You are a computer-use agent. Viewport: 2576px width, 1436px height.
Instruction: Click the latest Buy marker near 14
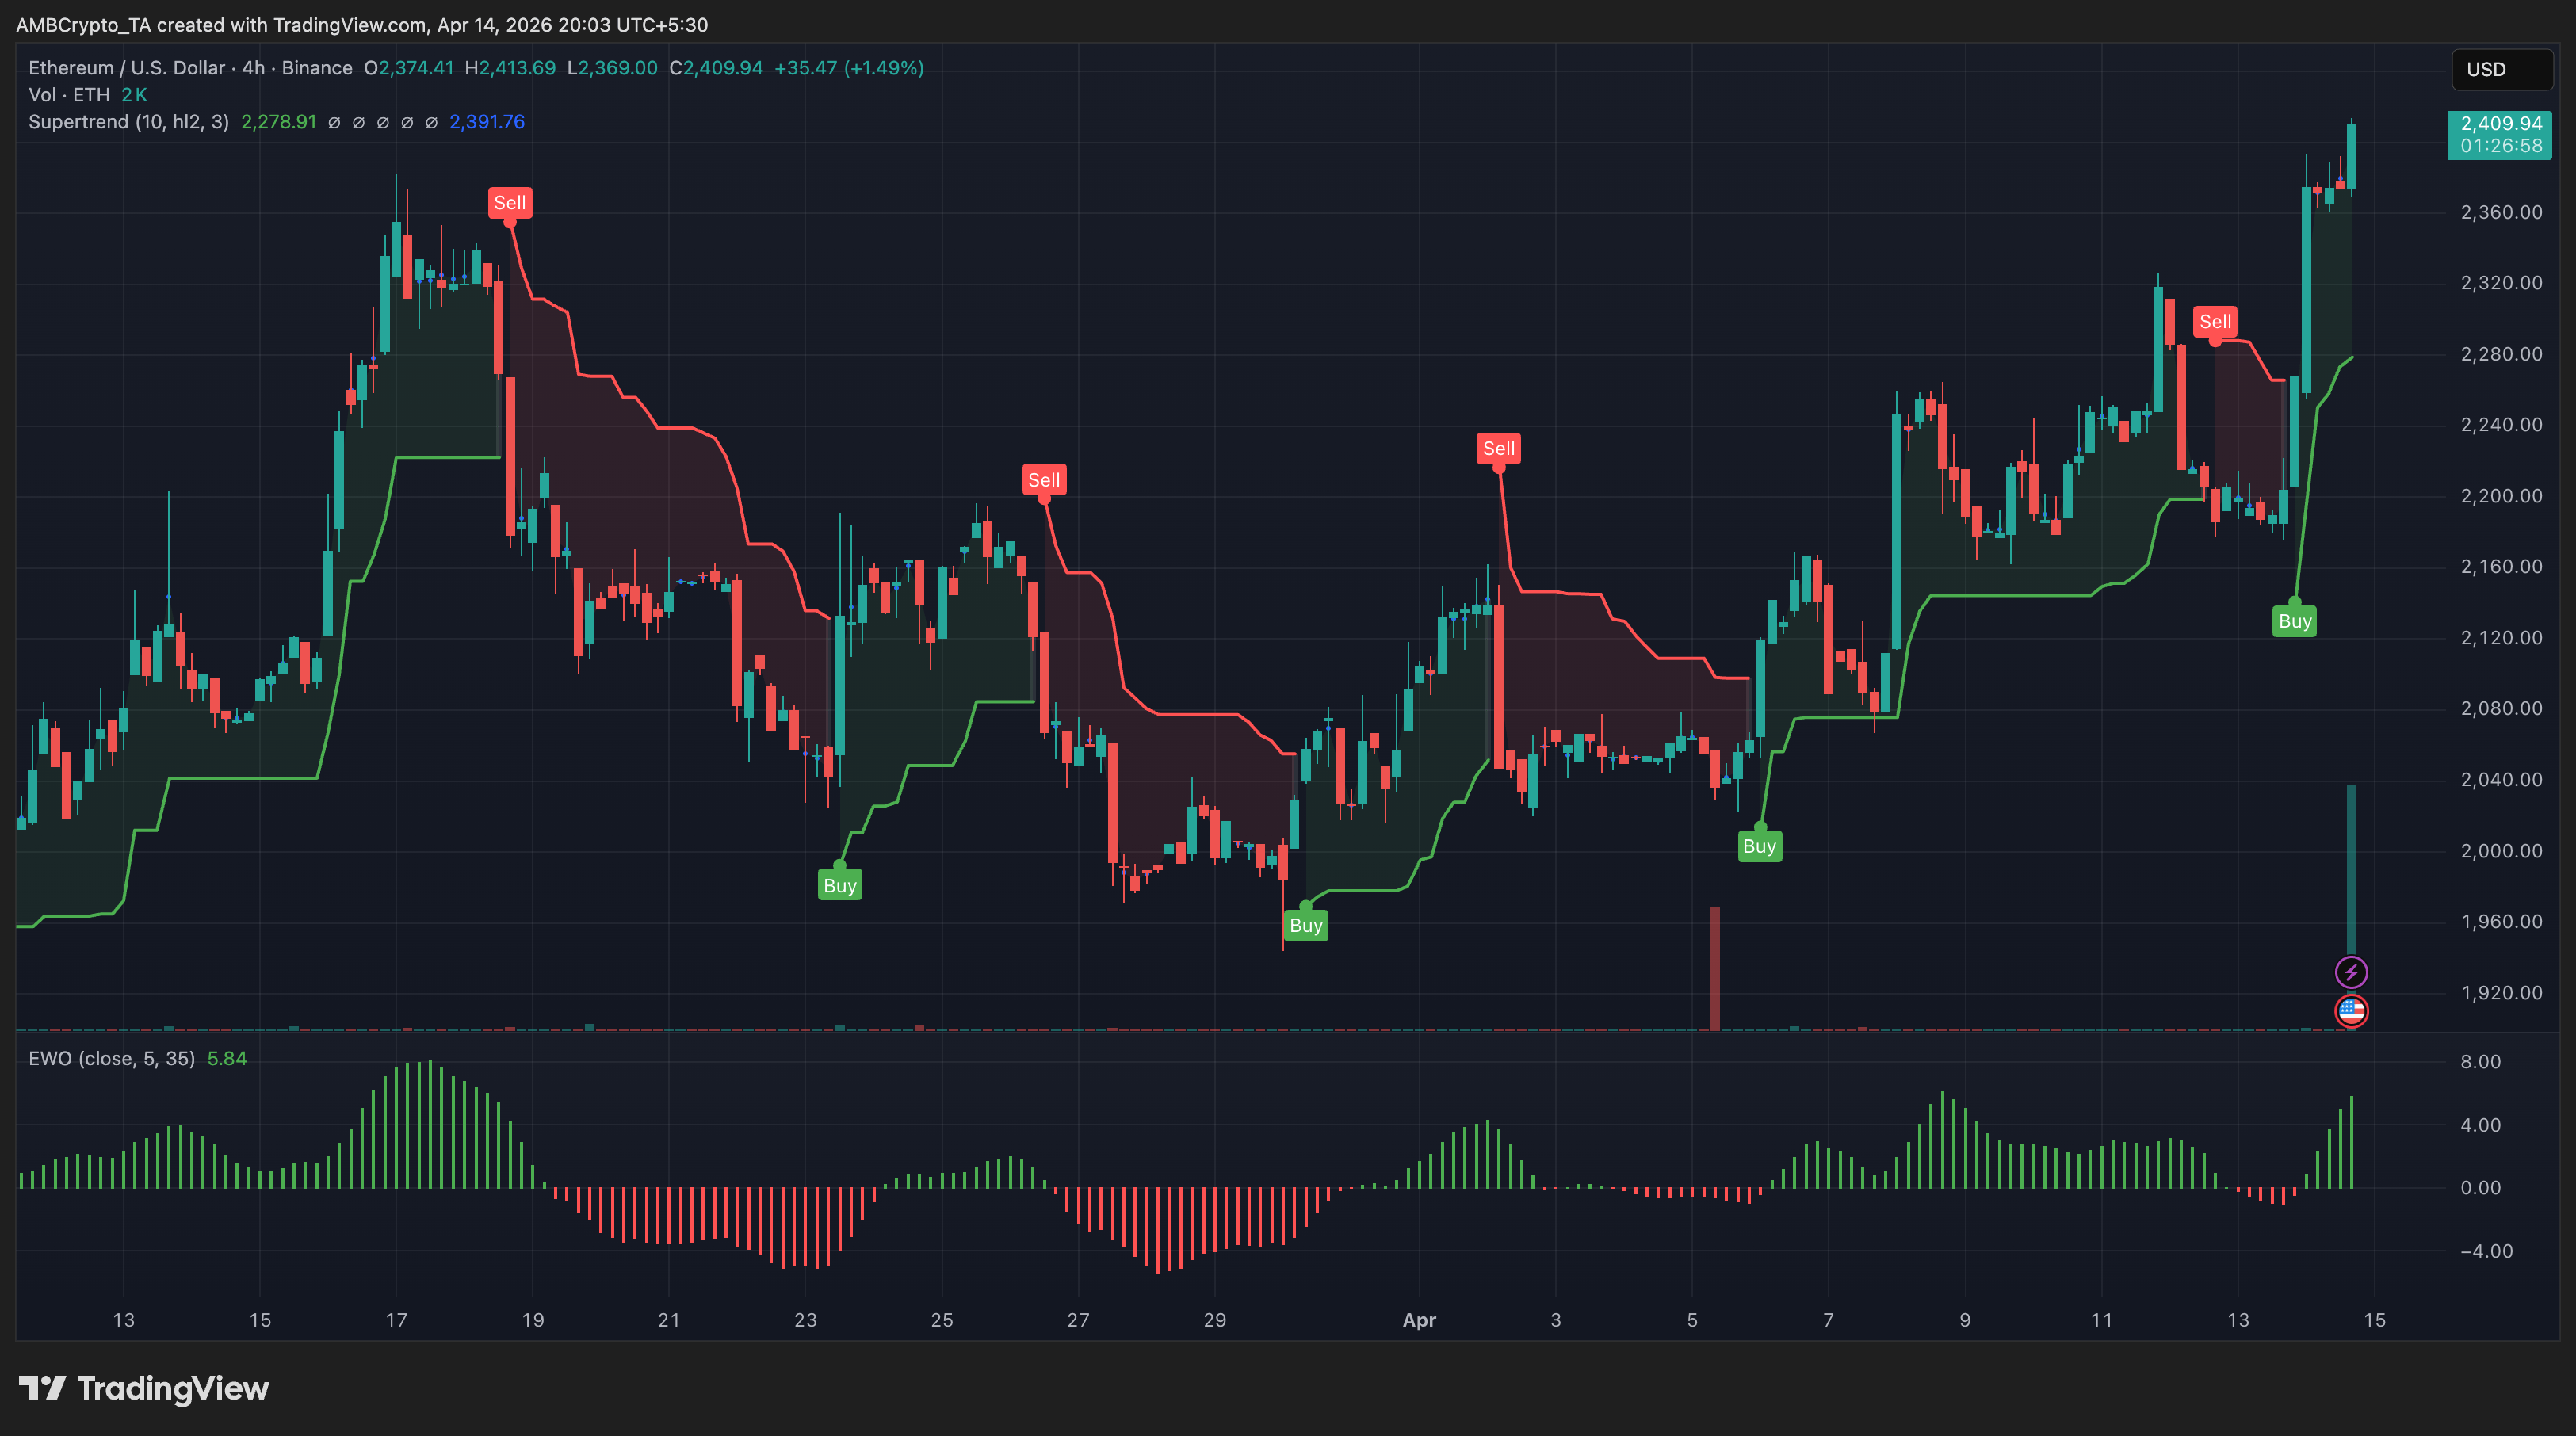click(x=2294, y=621)
